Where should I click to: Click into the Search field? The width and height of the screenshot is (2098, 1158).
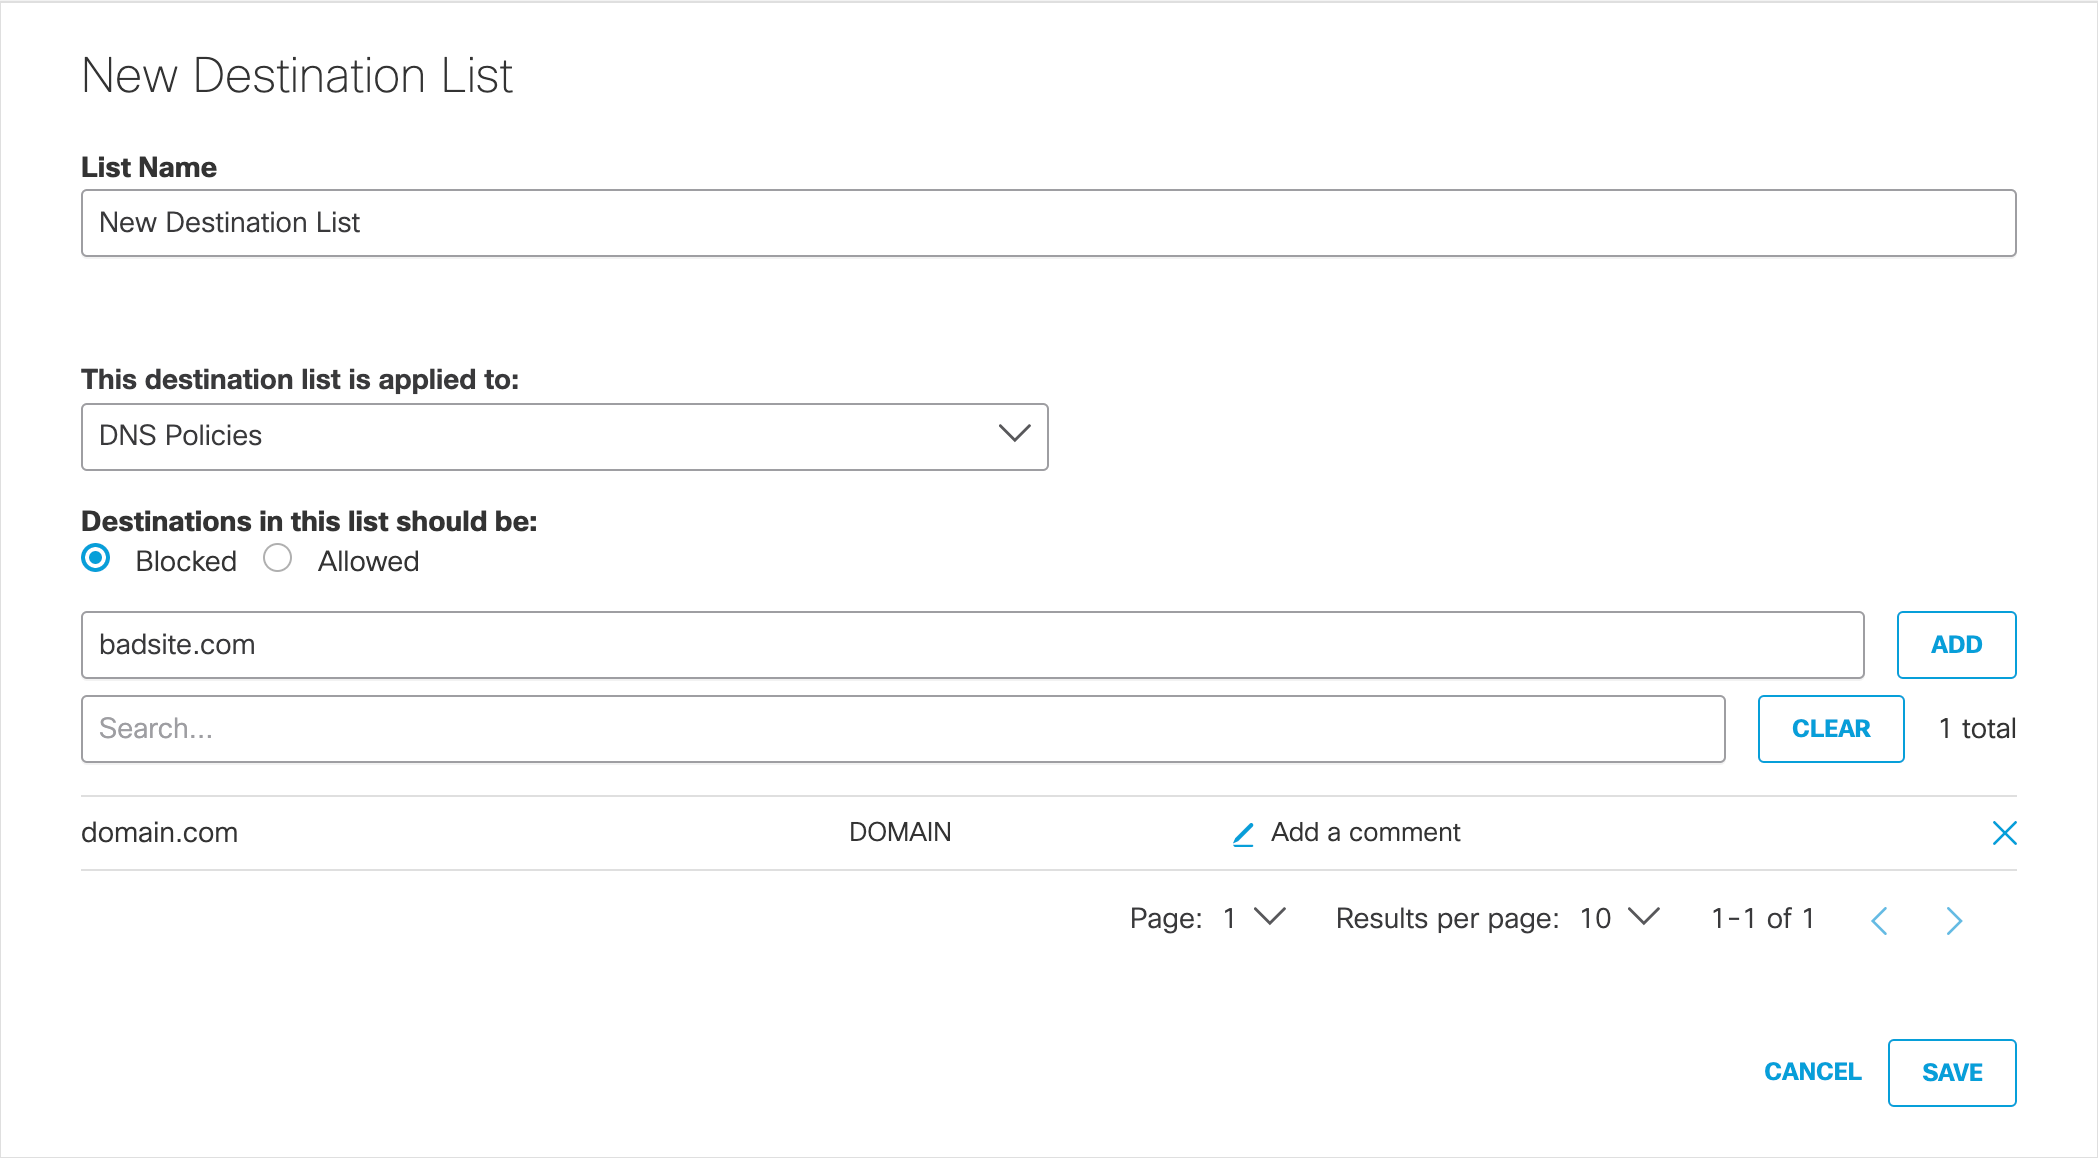pyautogui.click(x=903, y=729)
